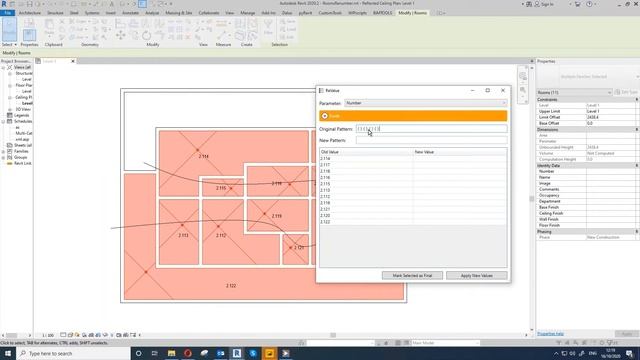Open the Windows Start menu

(x=8, y=353)
